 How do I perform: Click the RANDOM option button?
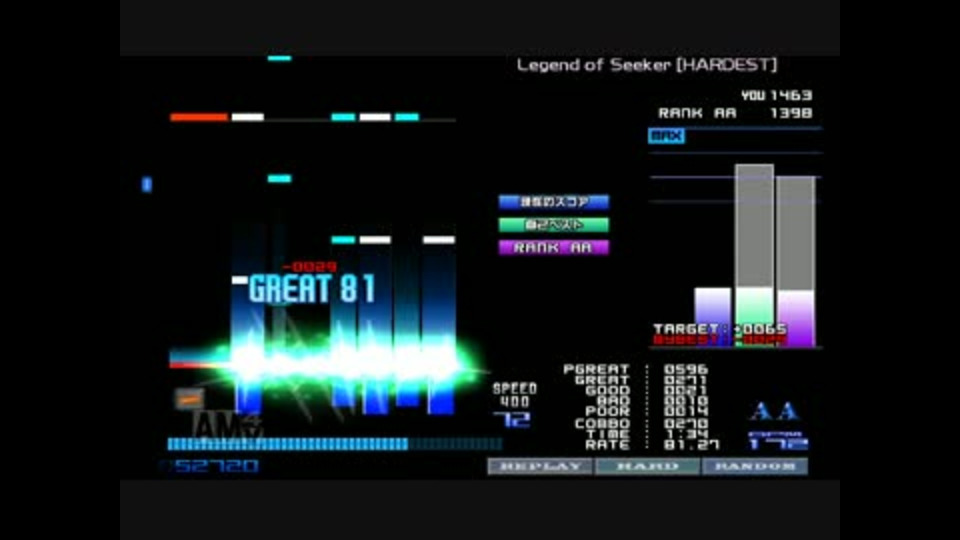755,467
